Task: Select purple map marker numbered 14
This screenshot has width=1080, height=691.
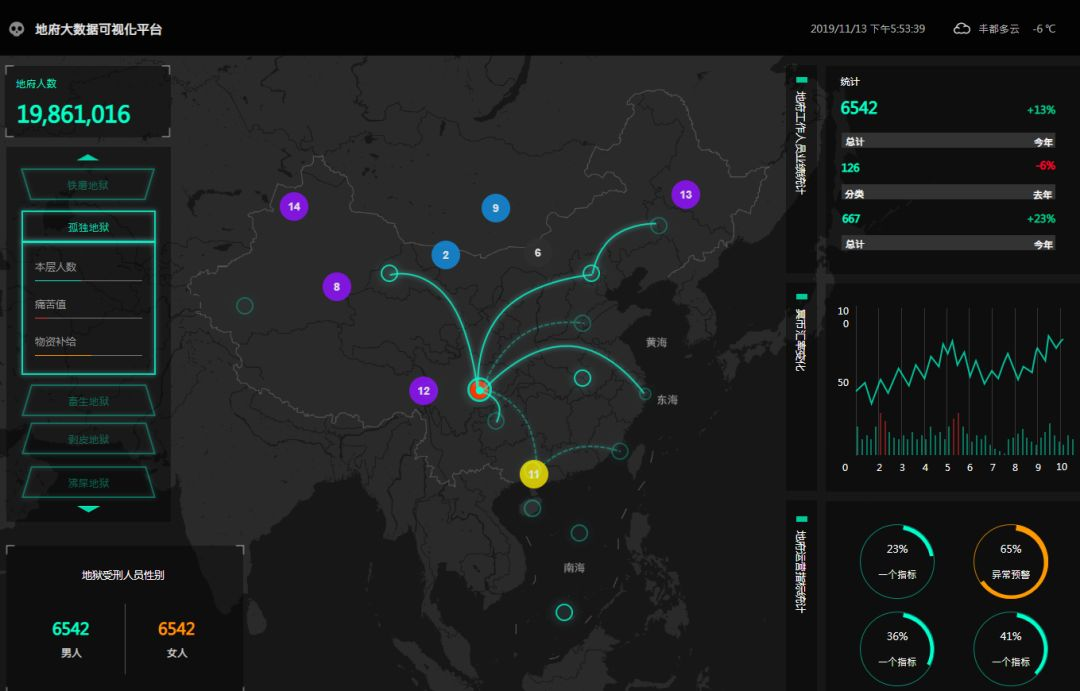Action: [x=294, y=206]
